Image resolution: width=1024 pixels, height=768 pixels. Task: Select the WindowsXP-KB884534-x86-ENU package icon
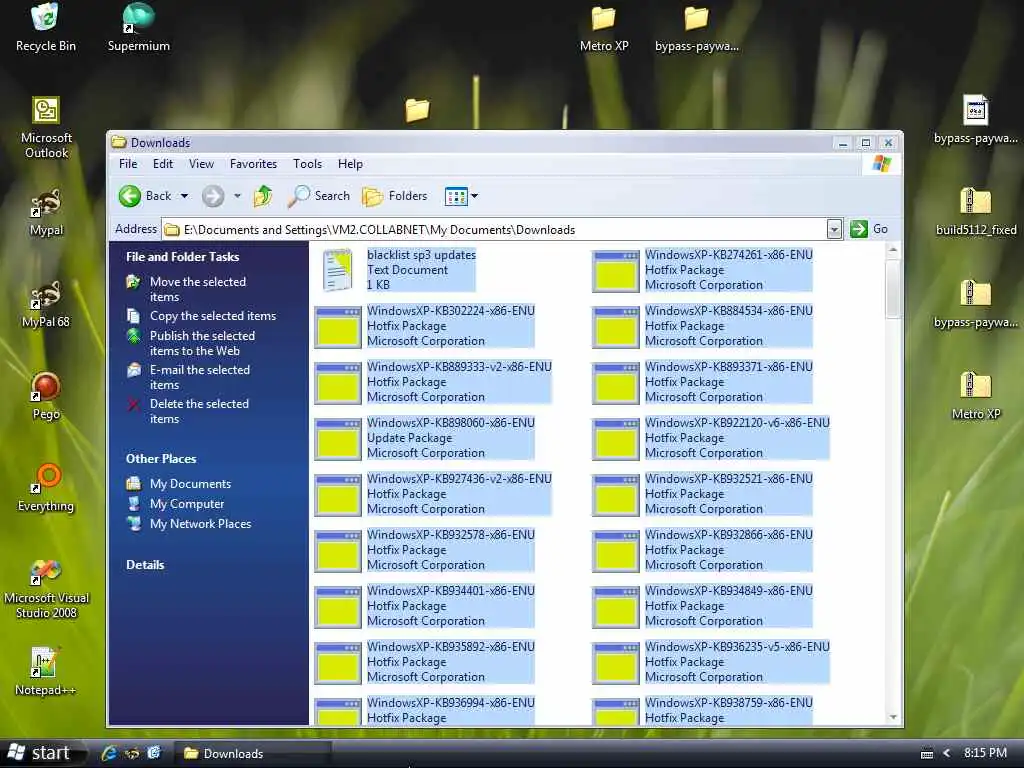click(x=615, y=328)
